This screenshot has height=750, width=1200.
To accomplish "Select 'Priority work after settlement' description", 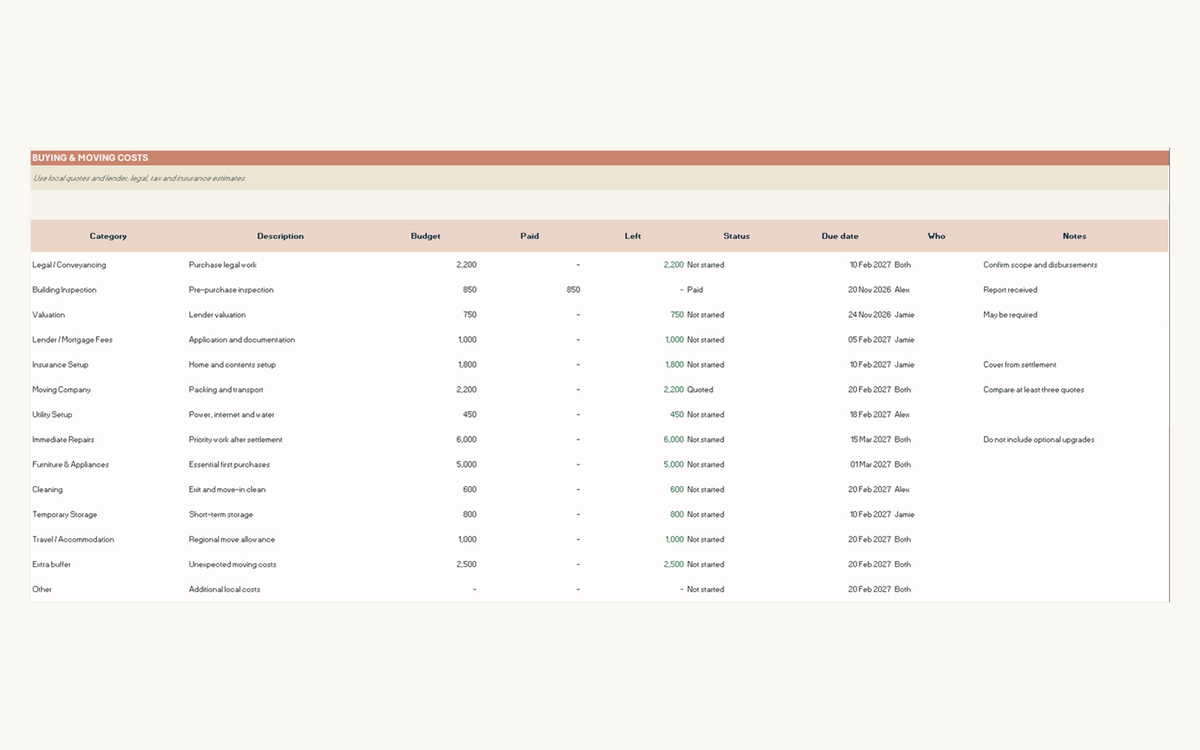I will pyautogui.click(x=236, y=440).
